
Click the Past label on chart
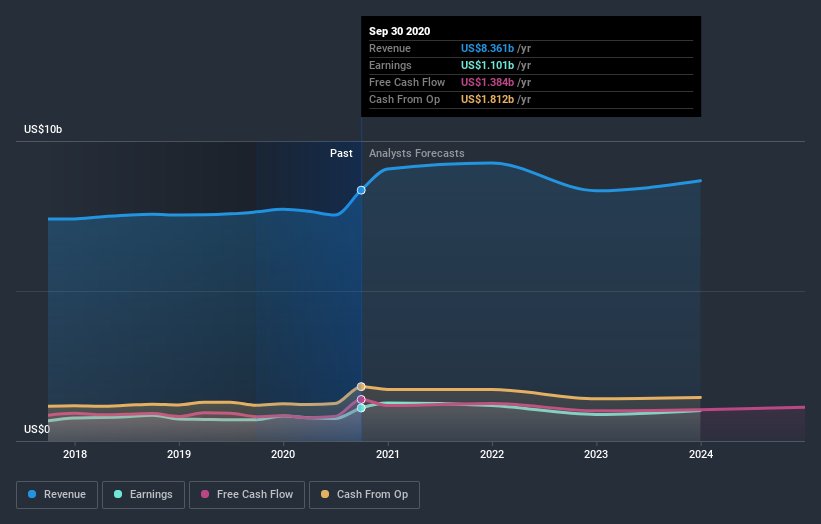coord(341,153)
